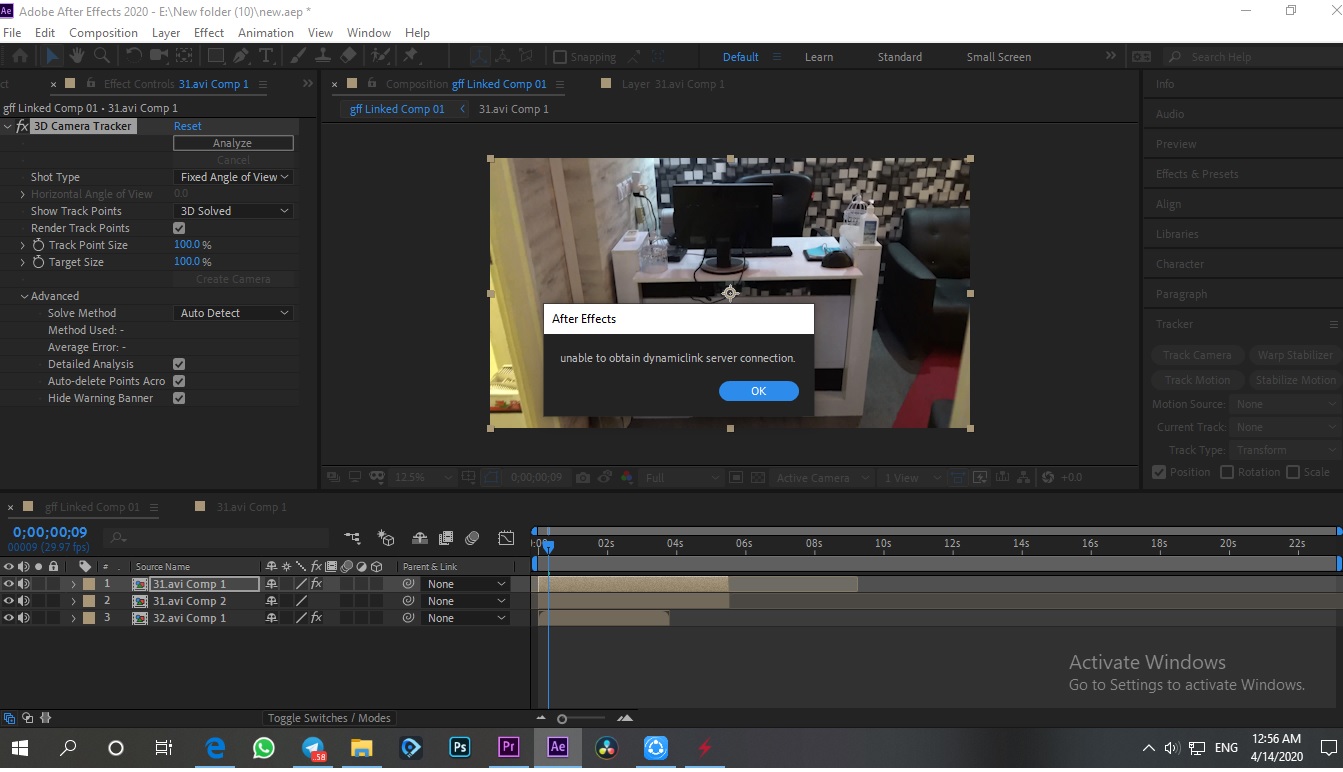Select the Roto Brush tool
Image resolution: width=1343 pixels, height=772 pixels.
pos(379,56)
